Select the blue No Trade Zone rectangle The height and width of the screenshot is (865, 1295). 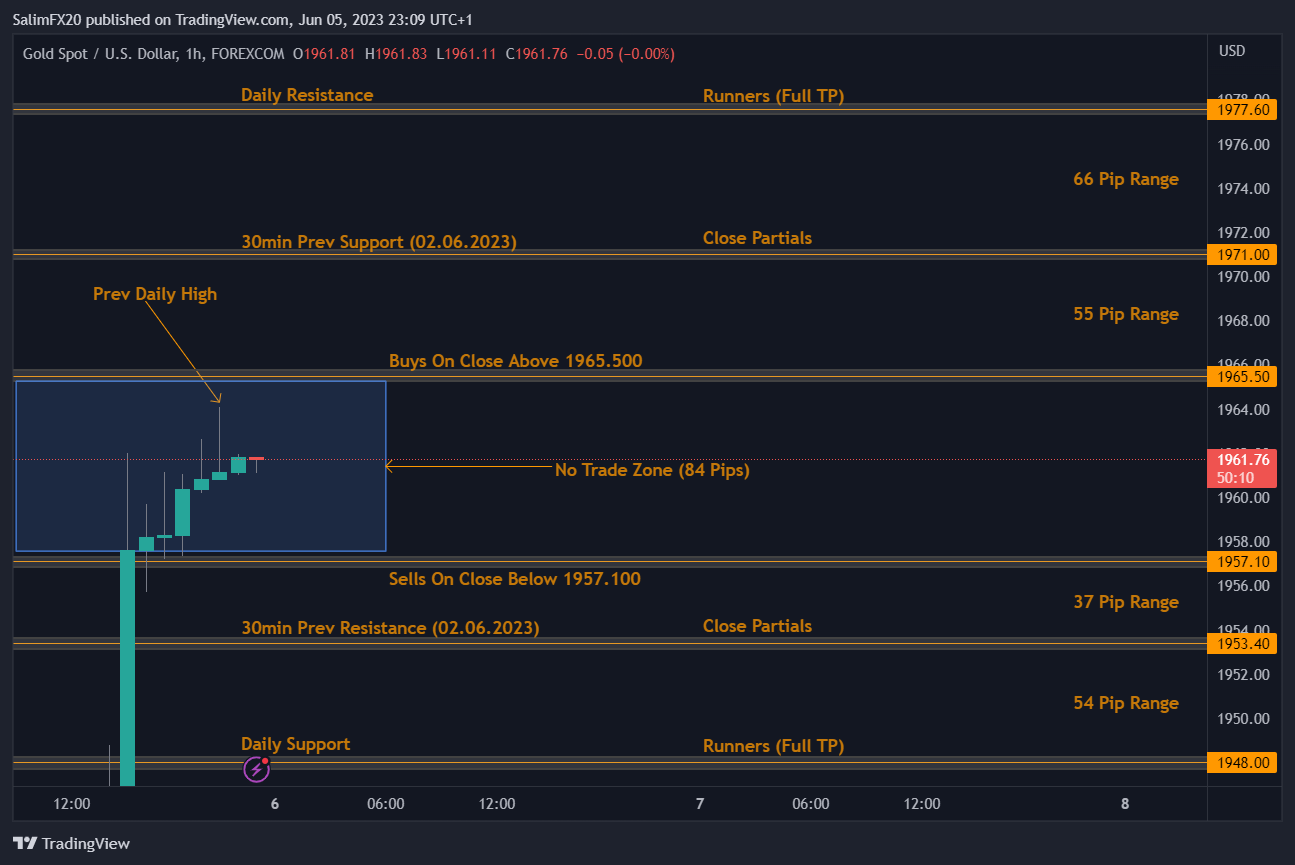[200, 465]
